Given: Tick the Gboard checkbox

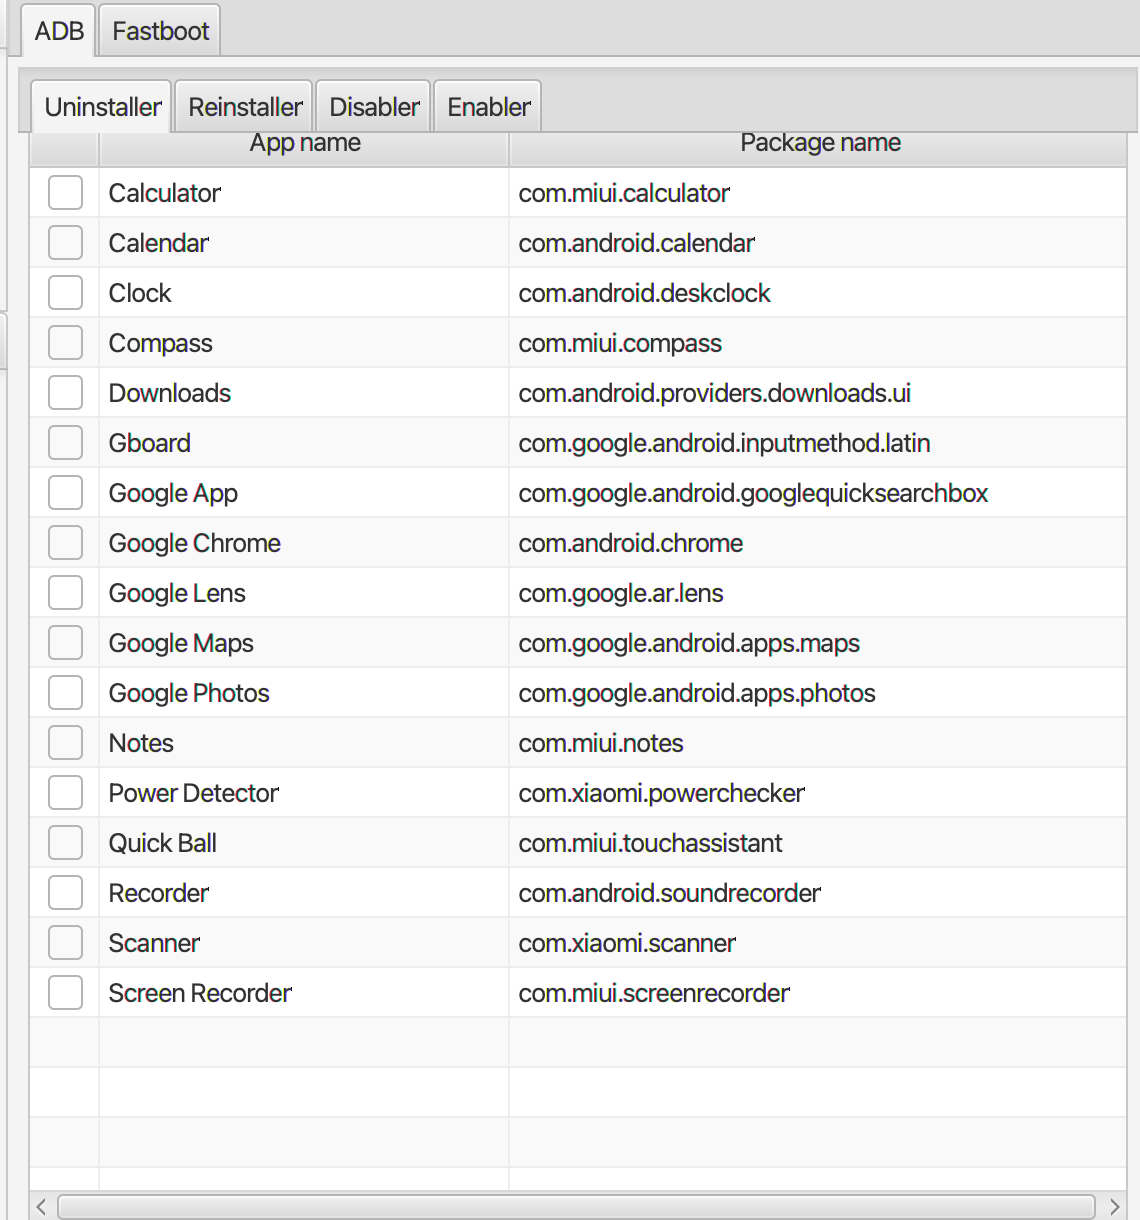Looking at the screenshot, I should click(66, 442).
